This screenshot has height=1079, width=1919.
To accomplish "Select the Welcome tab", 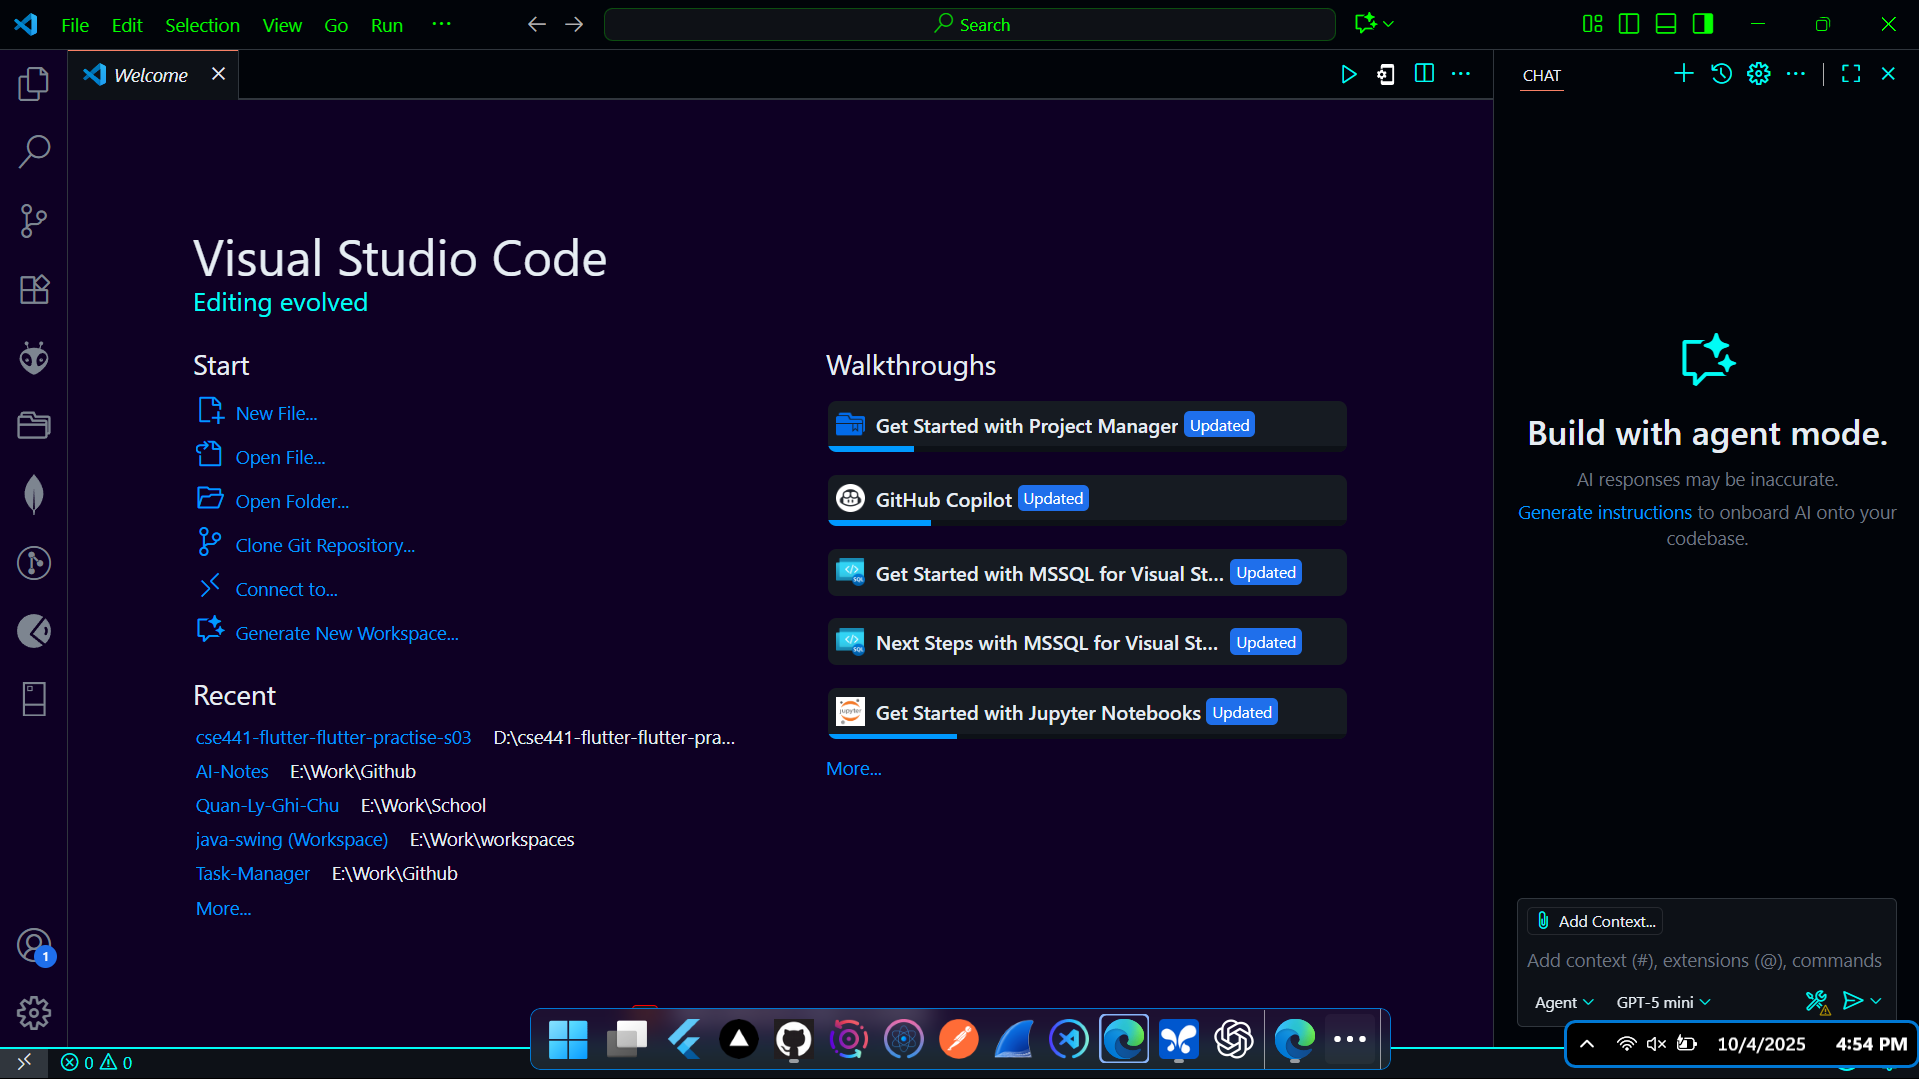I will (151, 75).
